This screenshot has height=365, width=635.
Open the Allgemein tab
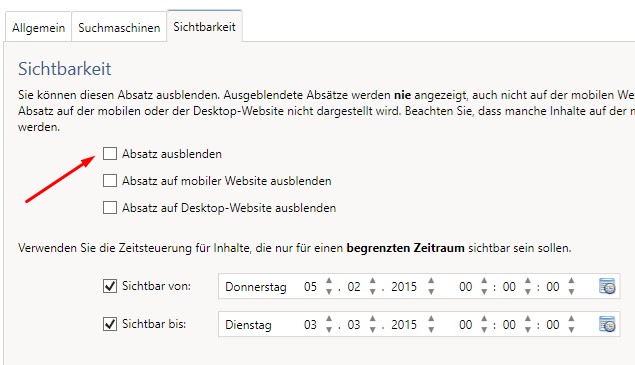(38, 28)
